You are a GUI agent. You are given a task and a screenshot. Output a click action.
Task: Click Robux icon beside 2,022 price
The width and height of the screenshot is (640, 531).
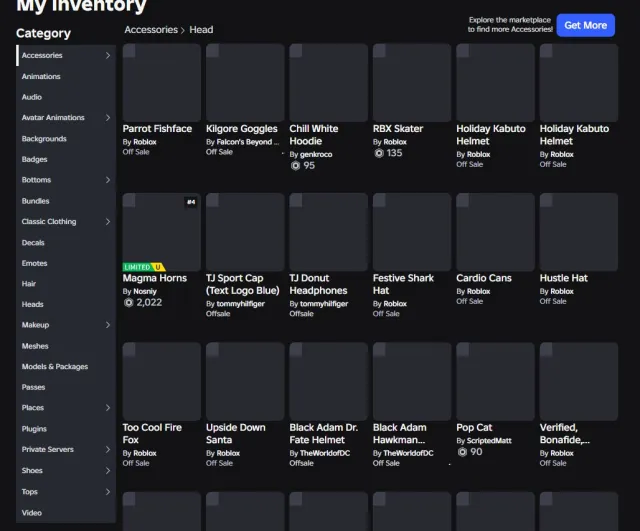129,302
